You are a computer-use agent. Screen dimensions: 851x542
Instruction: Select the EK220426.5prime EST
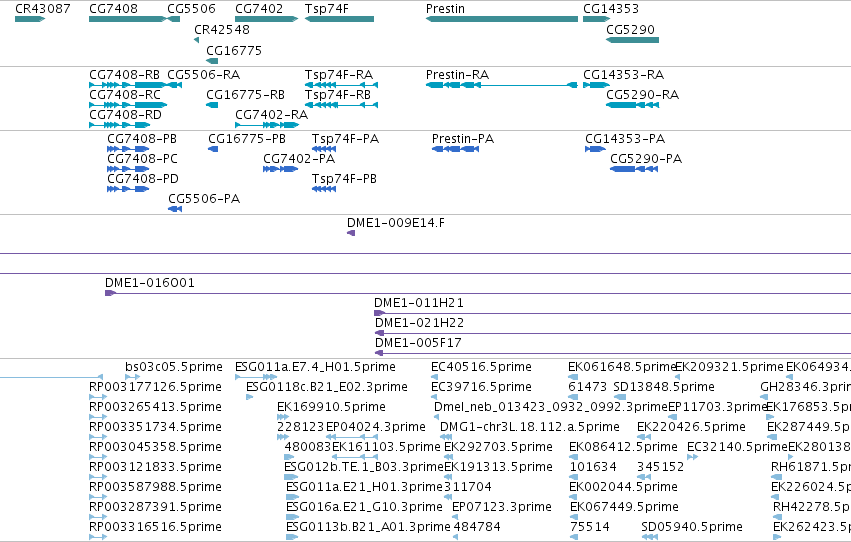pos(644,437)
